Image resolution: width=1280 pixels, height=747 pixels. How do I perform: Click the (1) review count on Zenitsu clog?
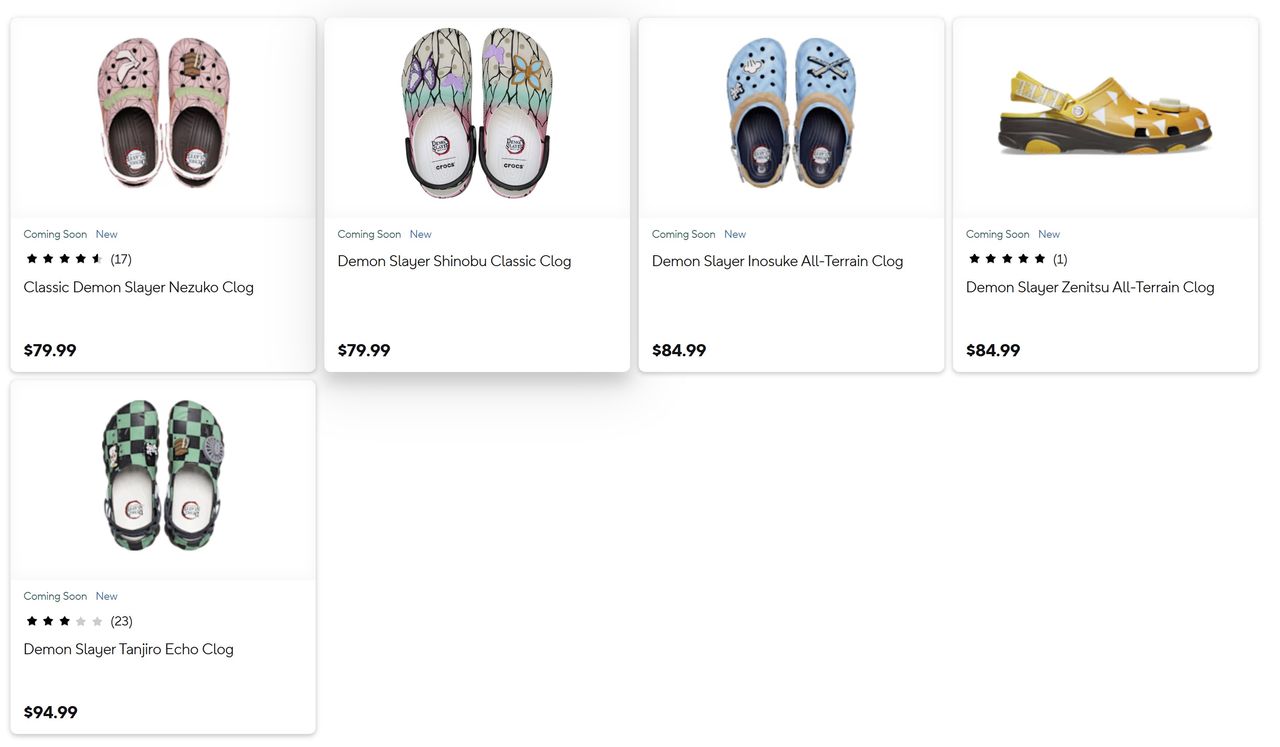(x=1060, y=259)
